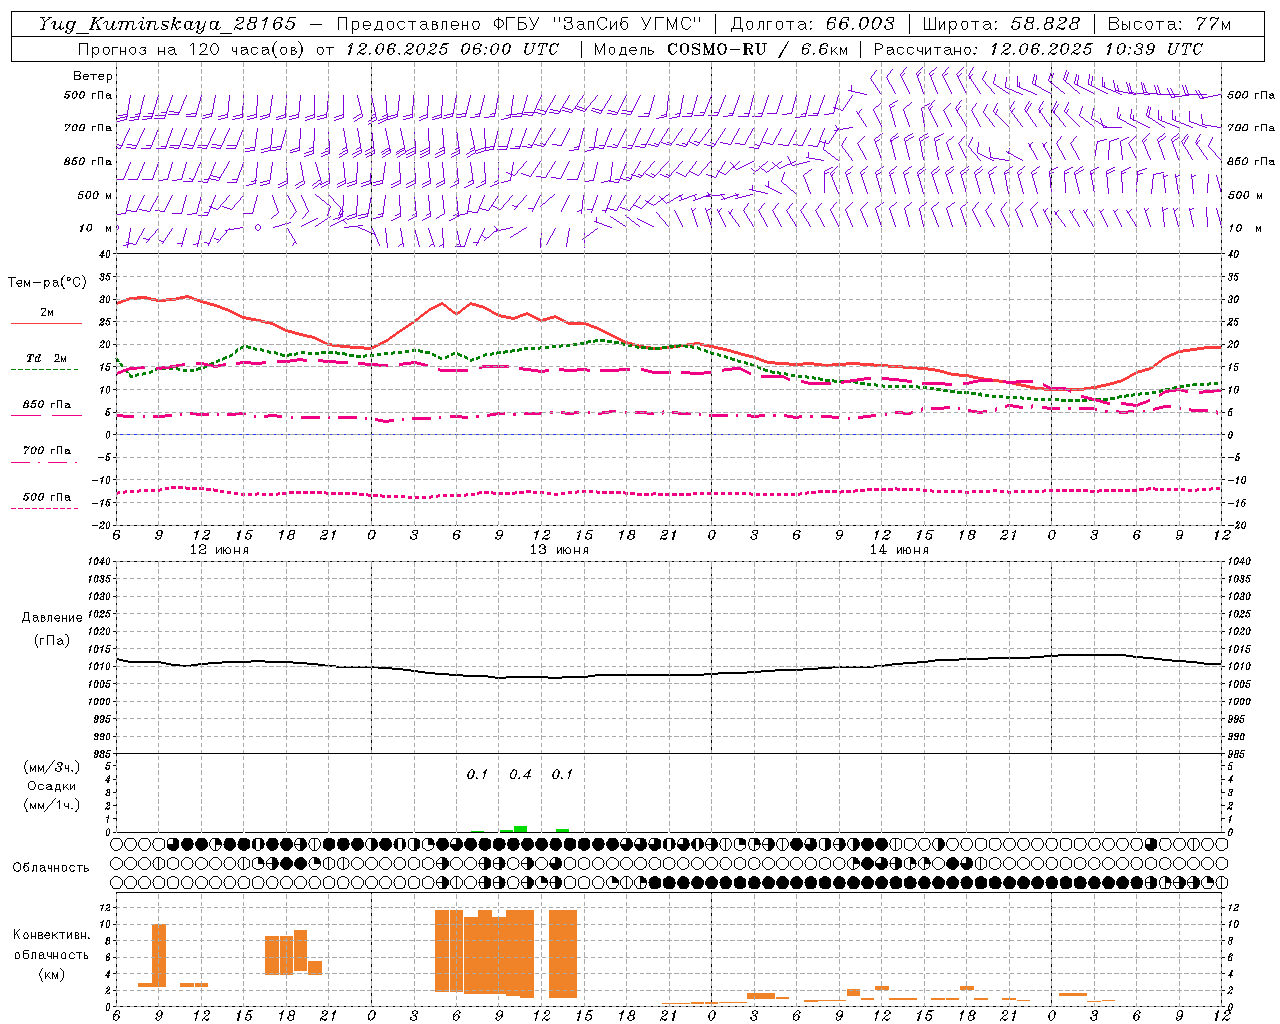1280x1024 pixels.
Task: Click the tallest green precipitation bar
Action: 520,829
